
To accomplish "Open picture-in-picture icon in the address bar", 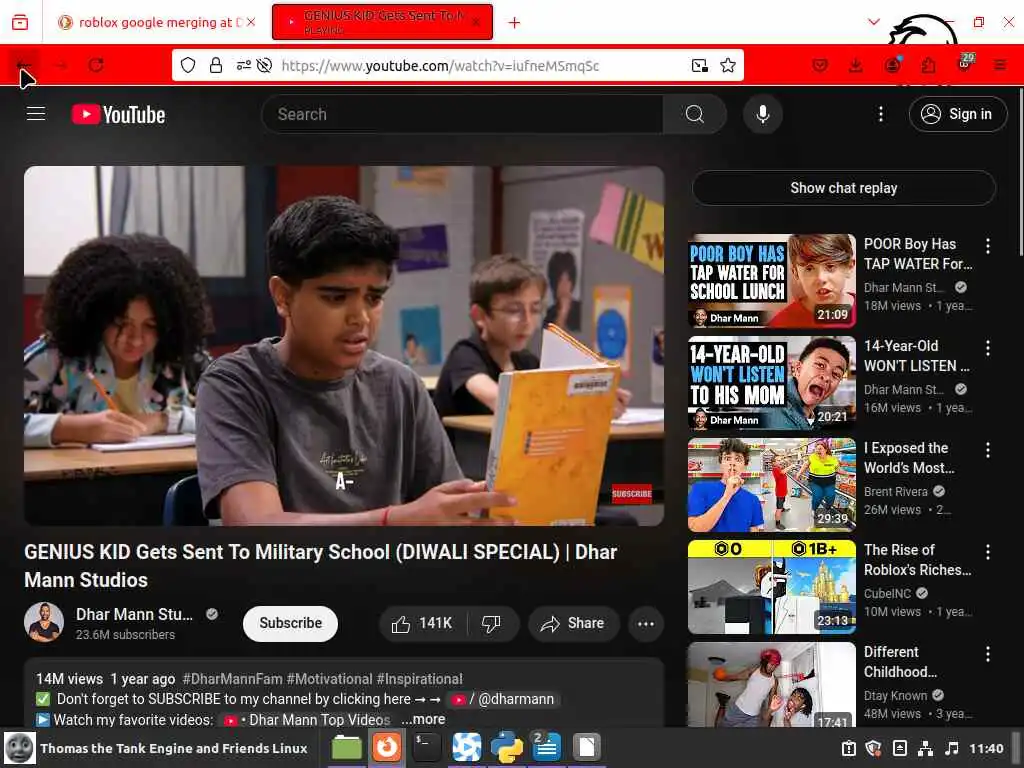I will [x=699, y=65].
